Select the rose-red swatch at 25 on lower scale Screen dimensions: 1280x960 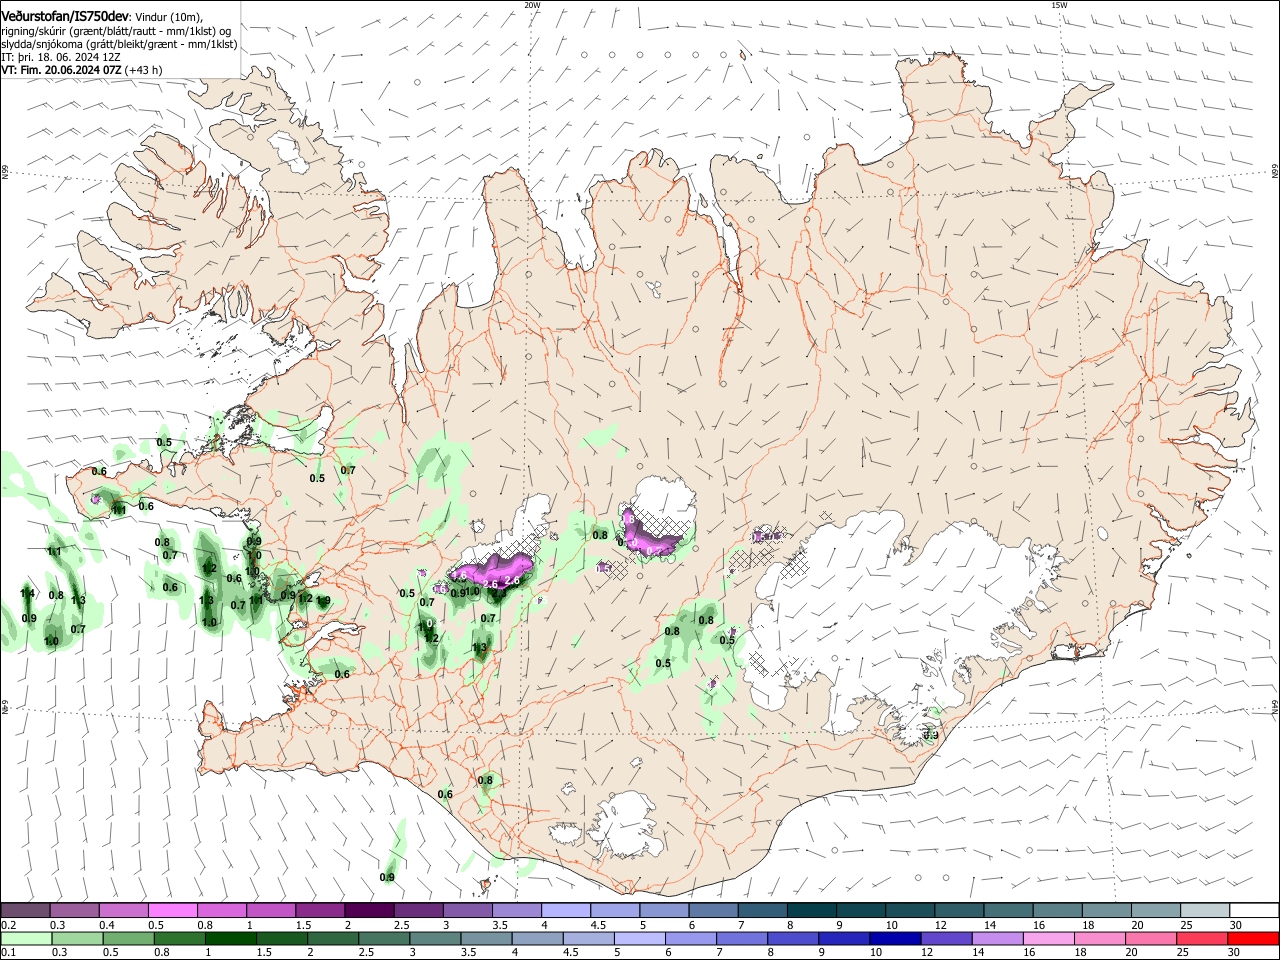(x=1201, y=938)
